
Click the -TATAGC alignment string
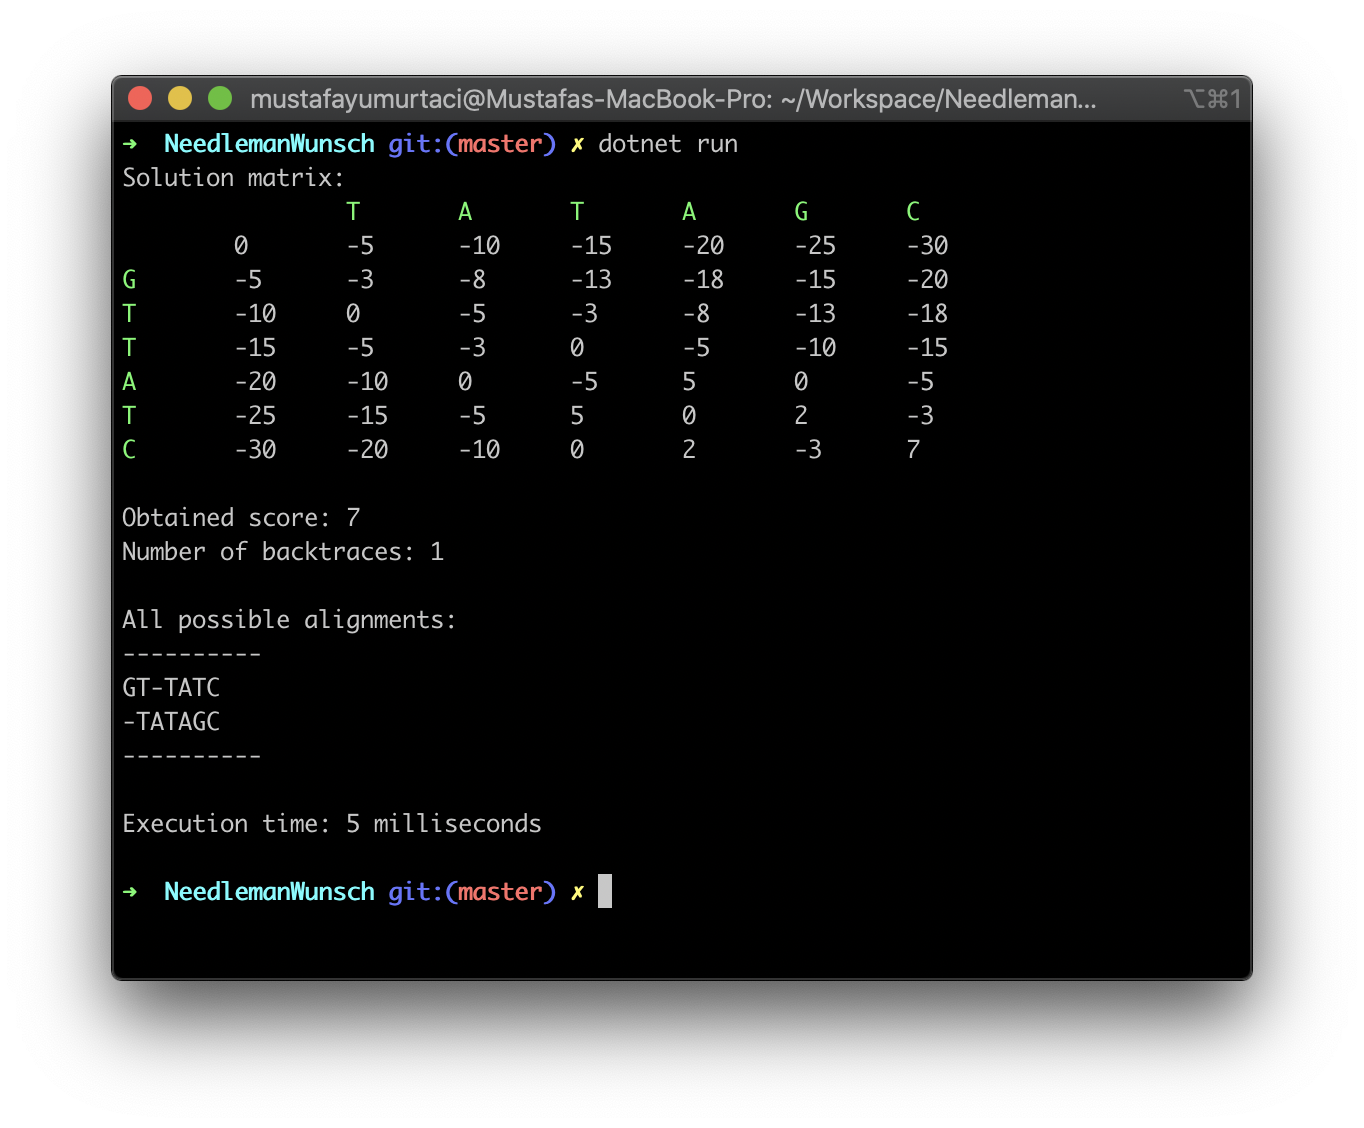coord(171,722)
